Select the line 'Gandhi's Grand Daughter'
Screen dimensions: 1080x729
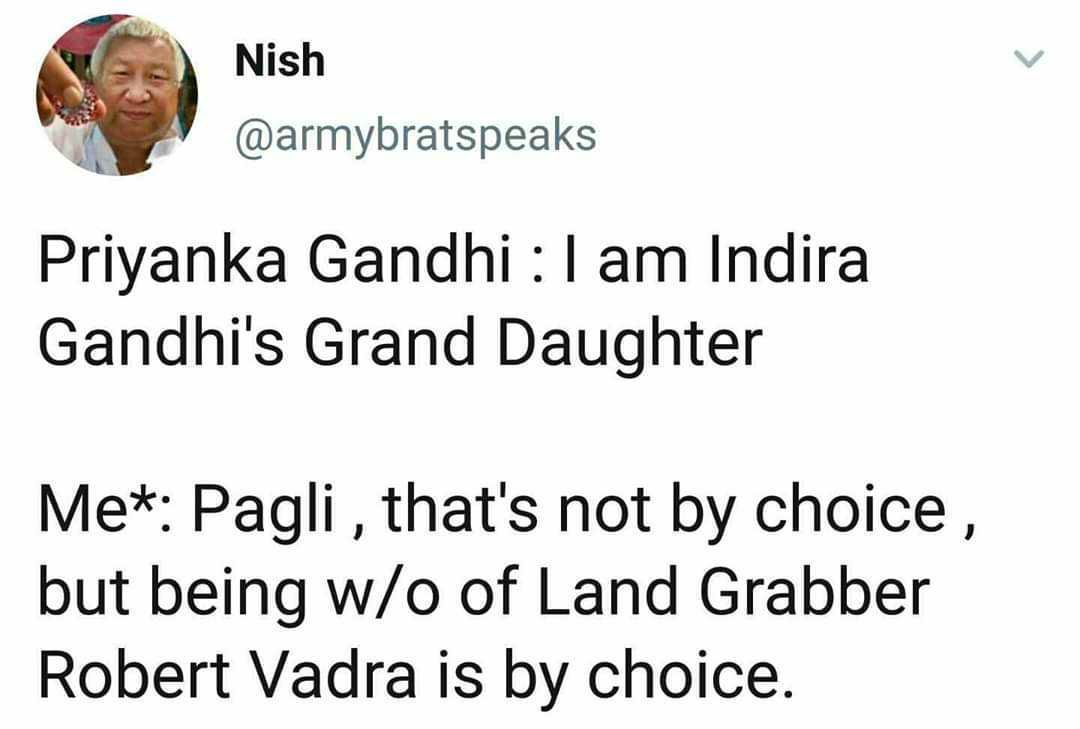click(400, 344)
